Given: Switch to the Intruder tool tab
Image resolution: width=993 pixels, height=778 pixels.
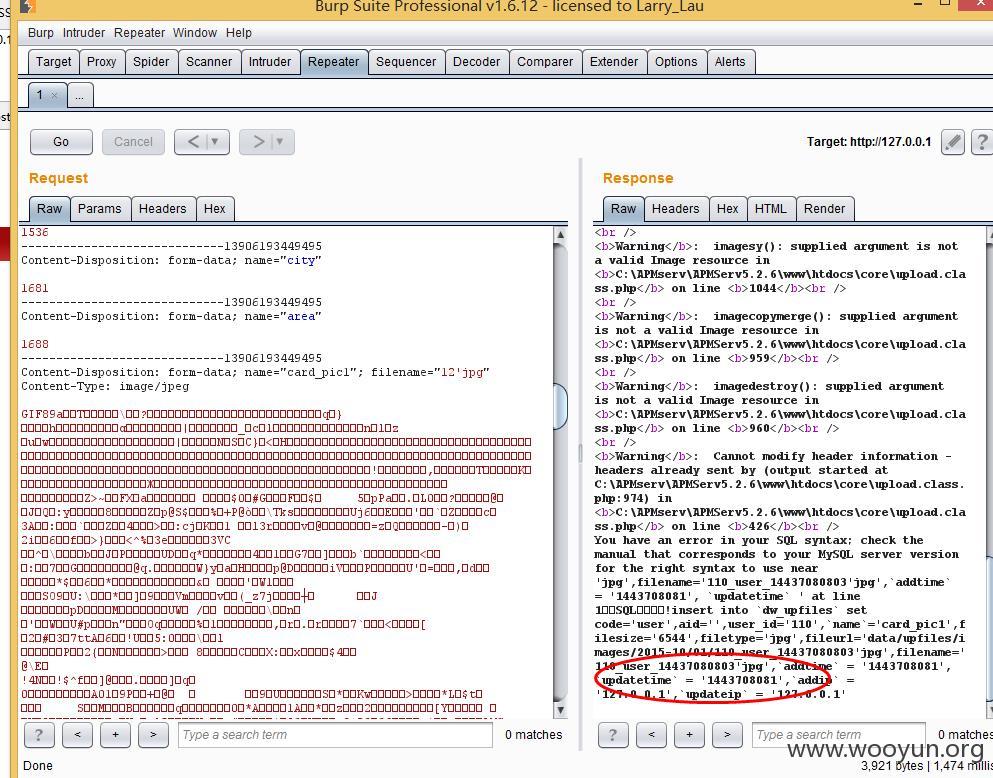Looking at the screenshot, I should pos(270,62).
